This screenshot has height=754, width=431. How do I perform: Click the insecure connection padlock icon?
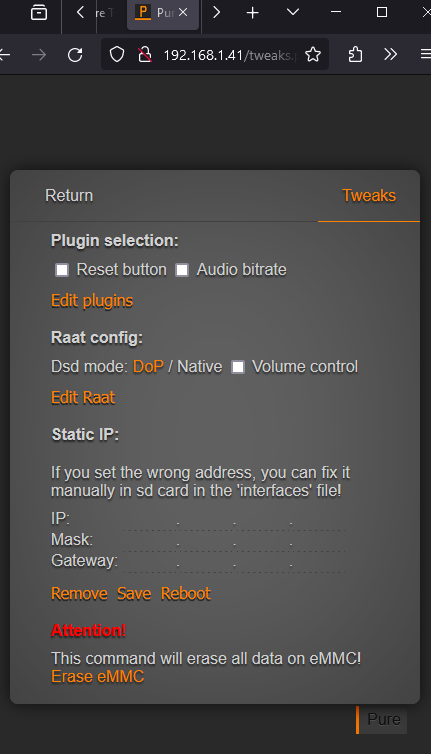(144, 55)
